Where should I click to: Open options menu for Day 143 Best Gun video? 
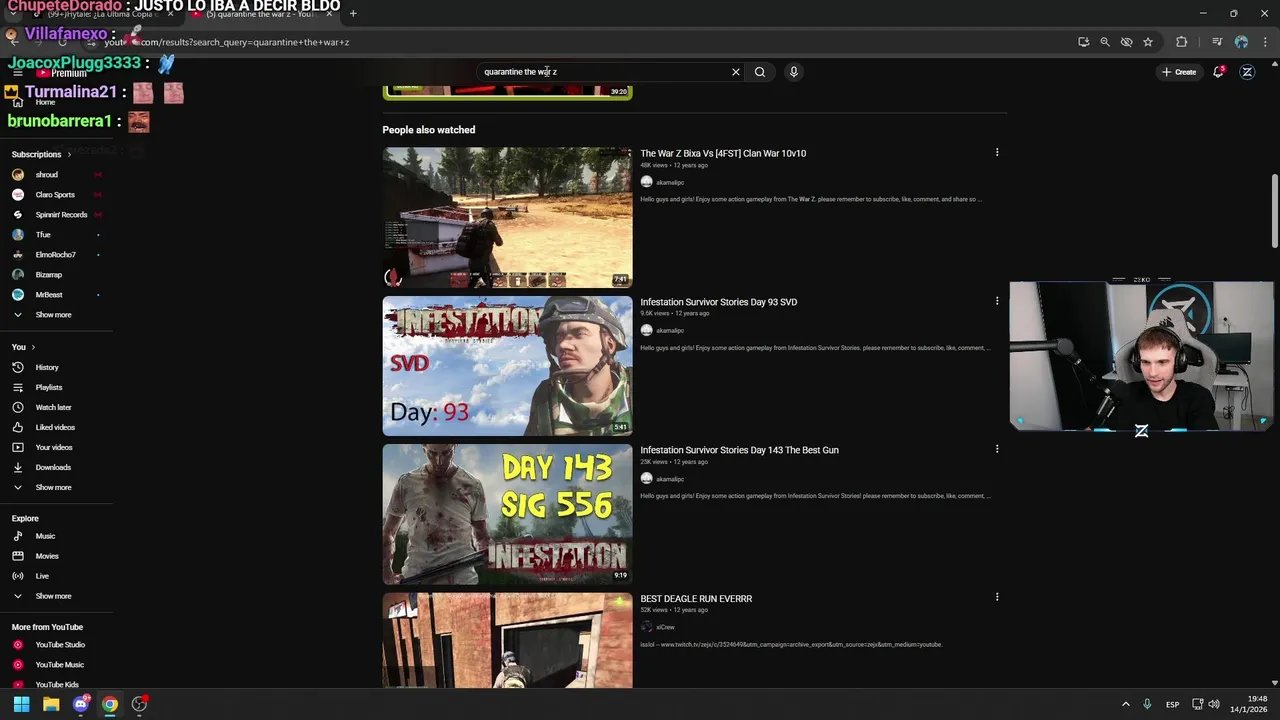pyautogui.click(x=997, y=449)
